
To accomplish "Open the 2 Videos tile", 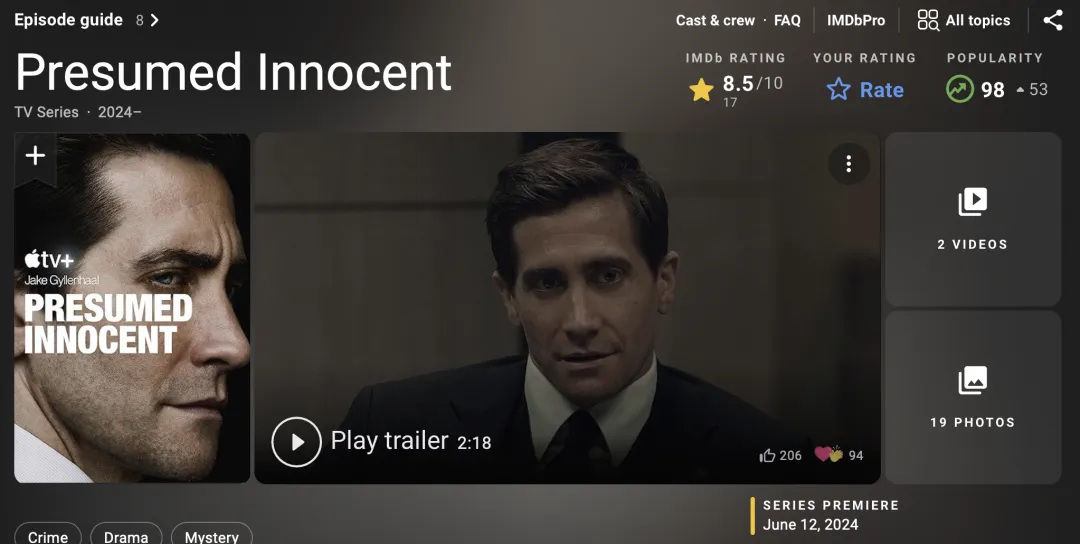I will pos(973,219).
